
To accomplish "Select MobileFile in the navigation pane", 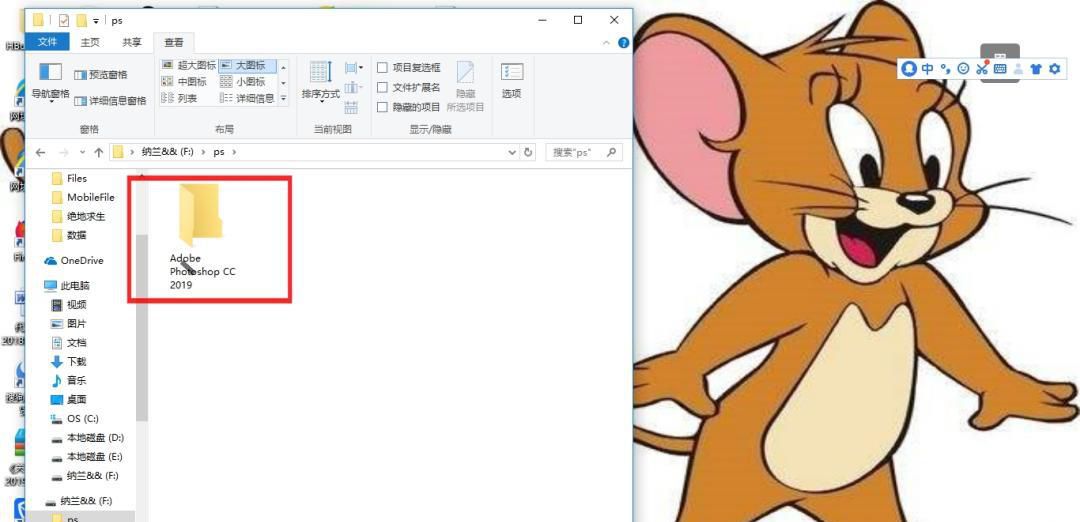I will (x=83, y=198).
